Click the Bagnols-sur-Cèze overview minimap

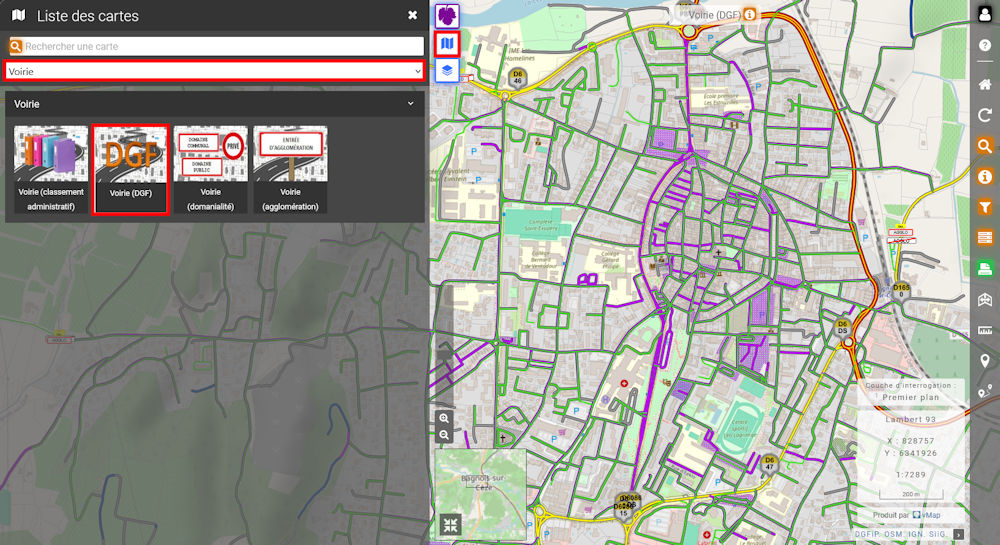point(481,495)
